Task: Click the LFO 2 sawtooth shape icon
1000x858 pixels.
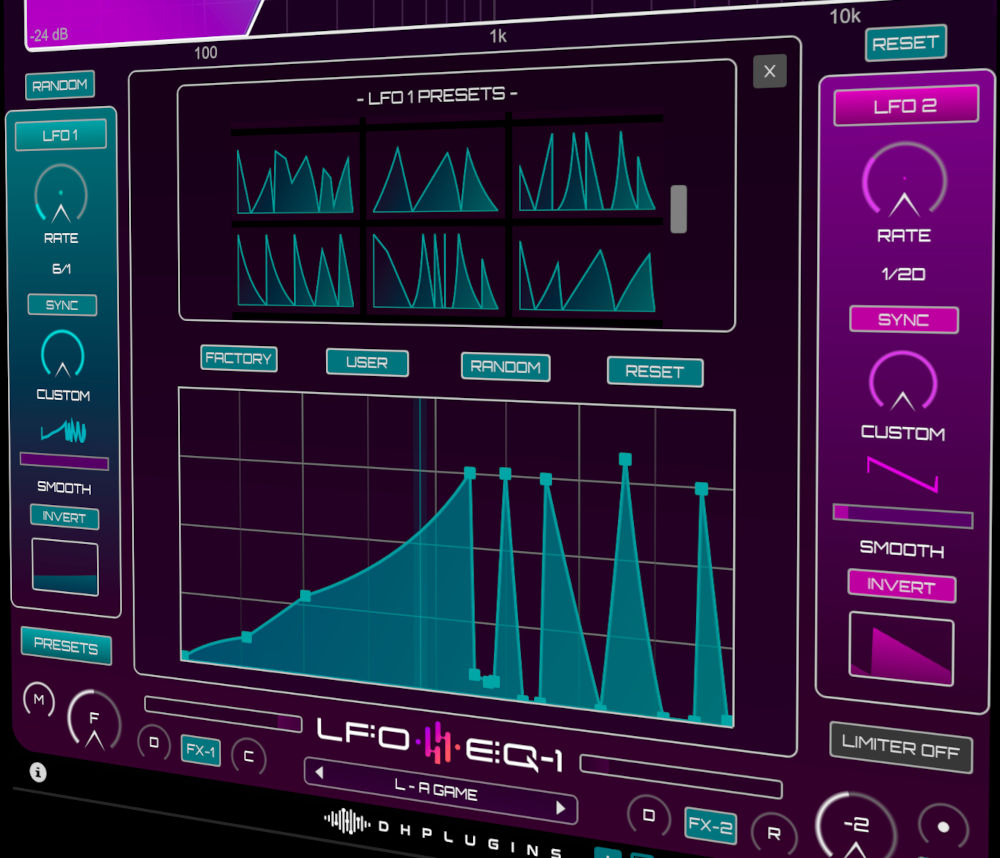Action: click(x=902, y=474)
